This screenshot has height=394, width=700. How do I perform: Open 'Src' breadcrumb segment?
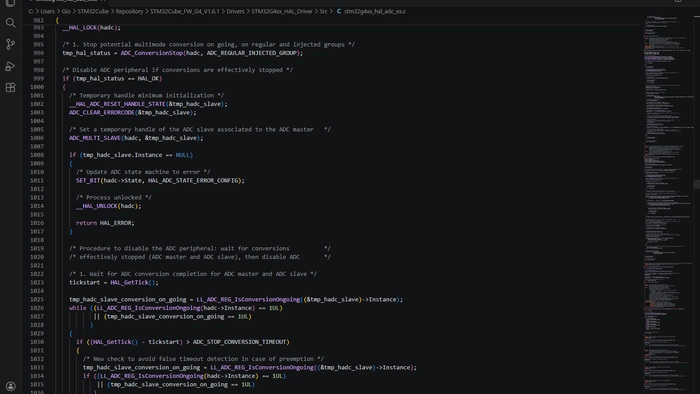tap(324, 12)
